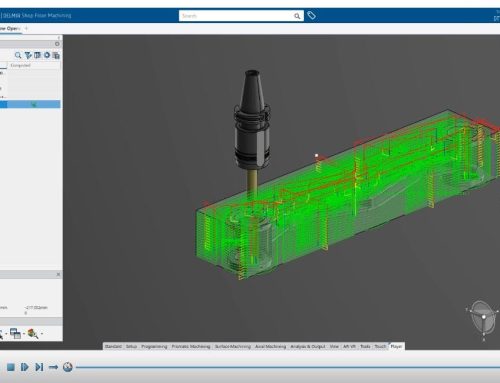Screen dimensions: 500x383
Task: Switch to the AR-VR tab
Action: coord(349,347)
